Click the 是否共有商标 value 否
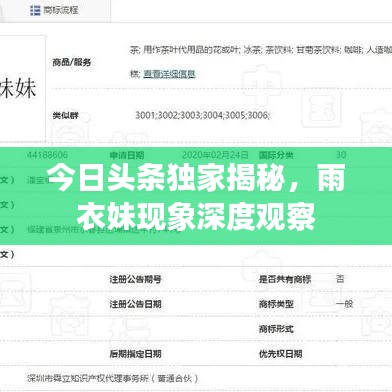Image resolution: width=392 pixels, height=392 pixels. 340,279
